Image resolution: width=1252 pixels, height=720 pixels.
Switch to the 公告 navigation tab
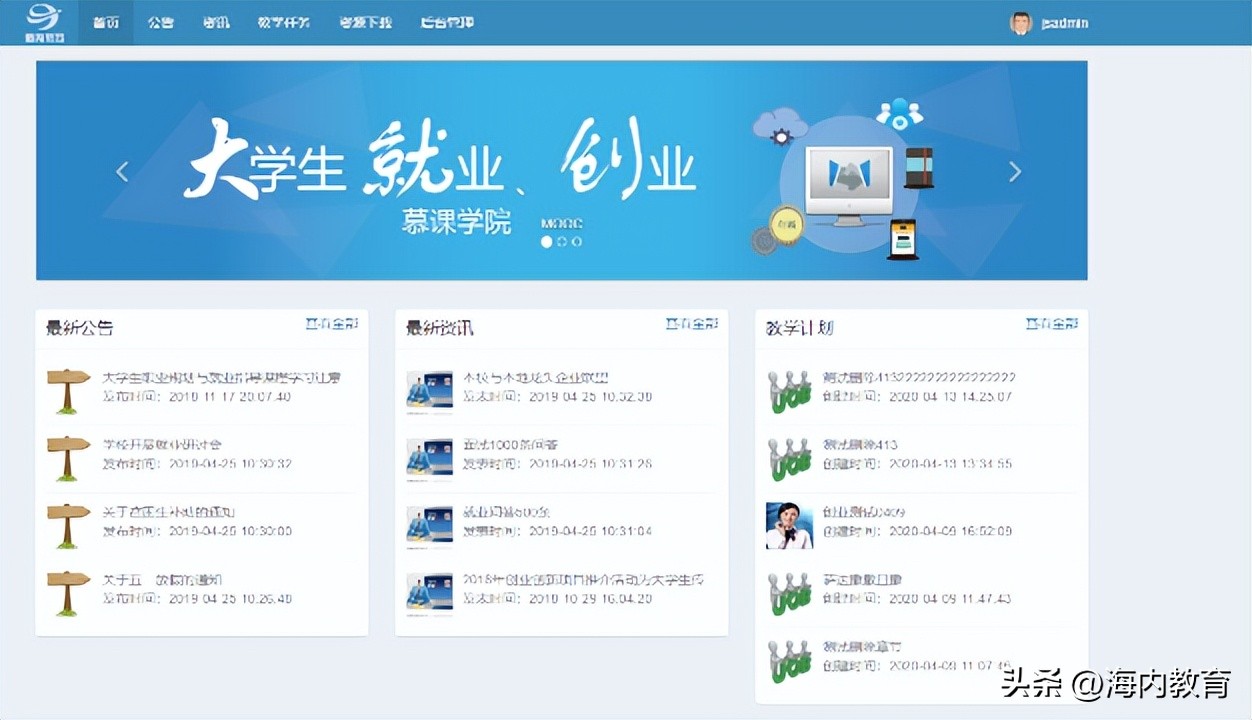[x=161, y=21]
